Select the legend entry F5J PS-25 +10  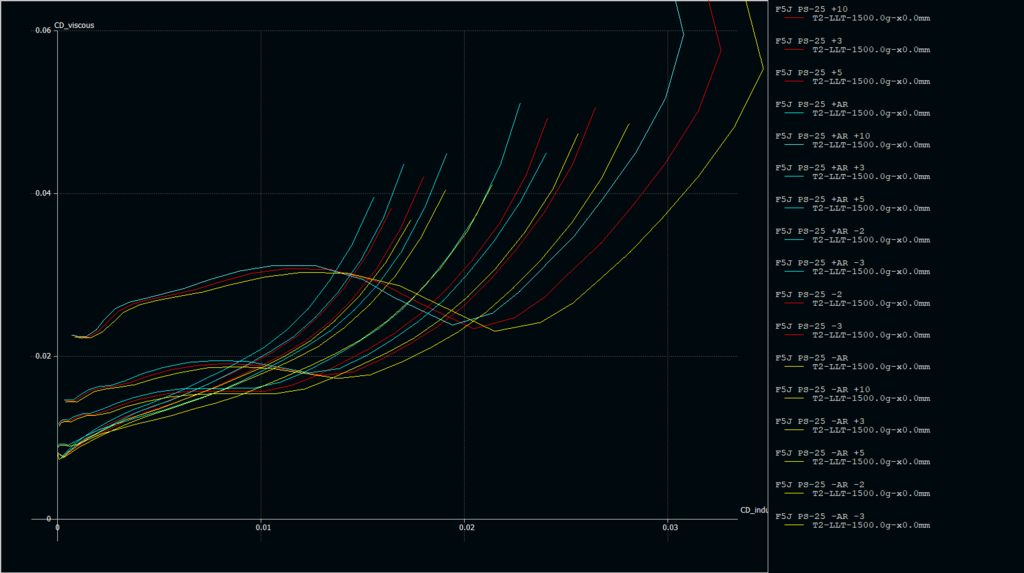click(x=811, y=9)
